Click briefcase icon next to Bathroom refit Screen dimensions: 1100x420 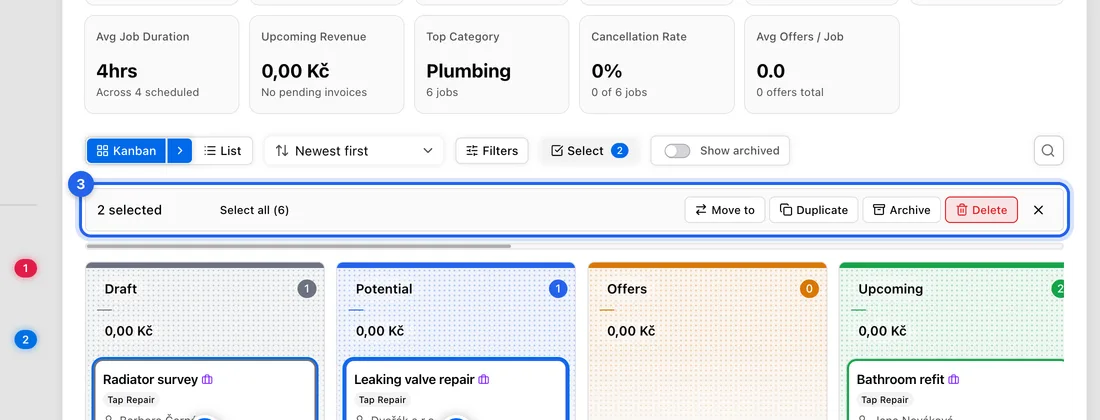(x=953, y=379)
